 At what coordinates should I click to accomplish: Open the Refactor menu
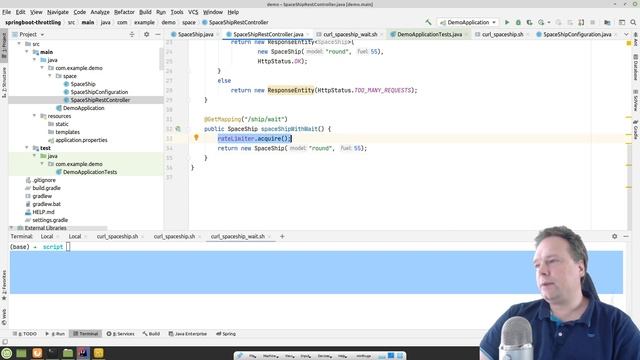point(124,12)
